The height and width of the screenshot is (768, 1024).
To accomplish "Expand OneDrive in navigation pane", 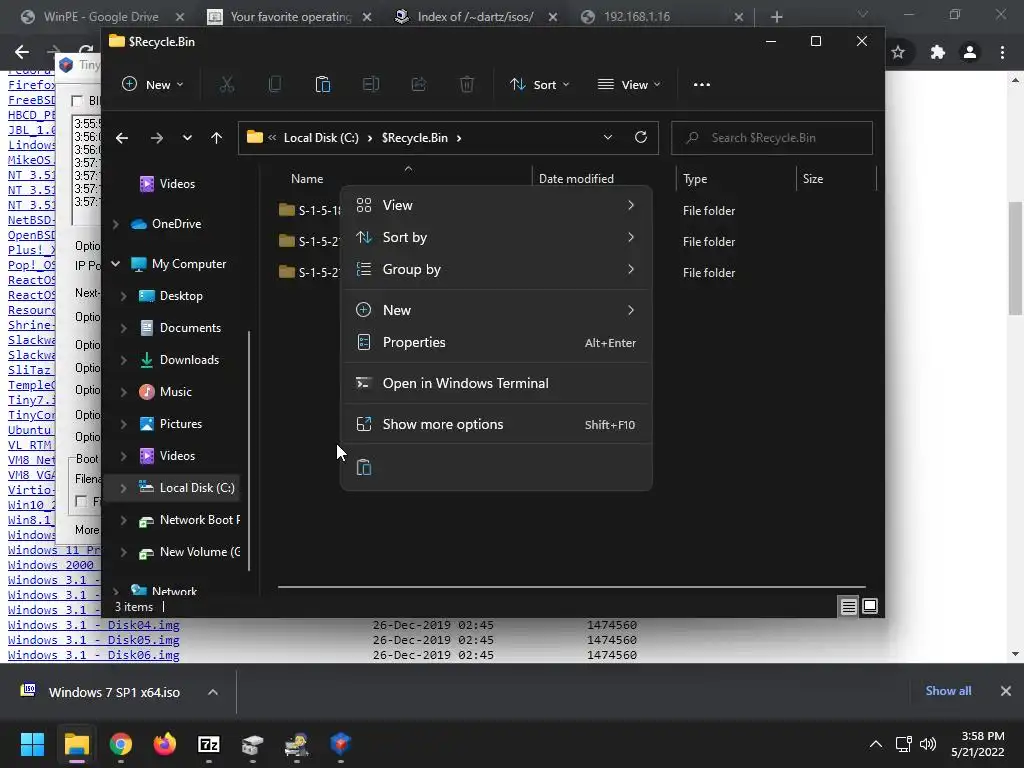I will pos(116,224).
